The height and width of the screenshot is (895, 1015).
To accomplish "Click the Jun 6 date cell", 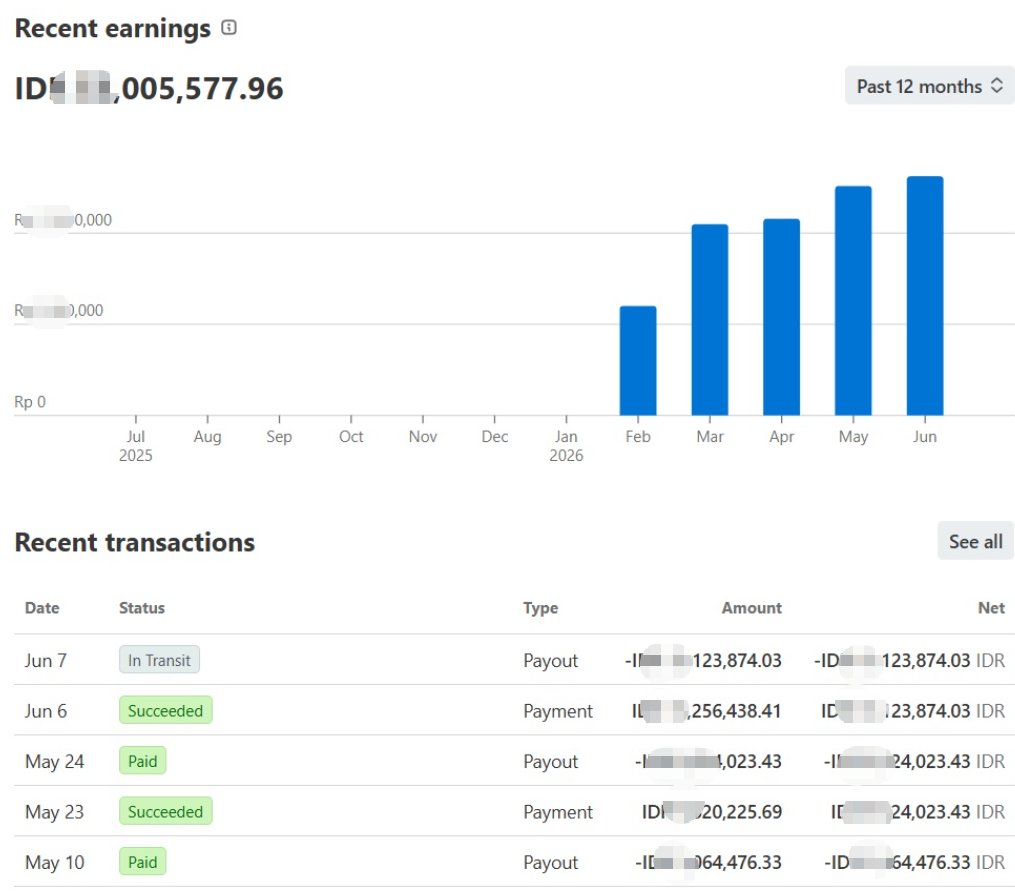I will (x=45, y=711).
